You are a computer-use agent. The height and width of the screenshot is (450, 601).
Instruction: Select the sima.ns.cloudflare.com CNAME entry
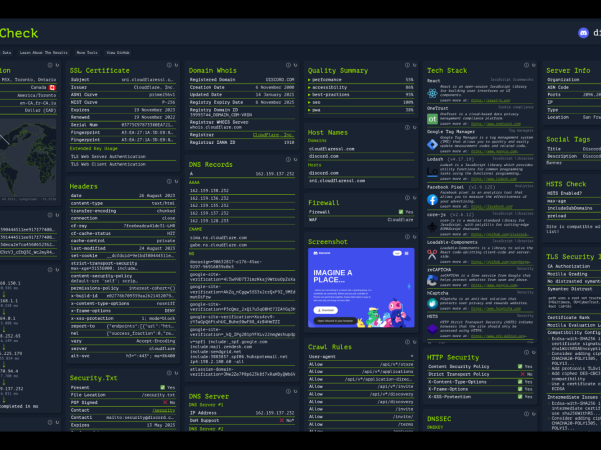point(218,238)
